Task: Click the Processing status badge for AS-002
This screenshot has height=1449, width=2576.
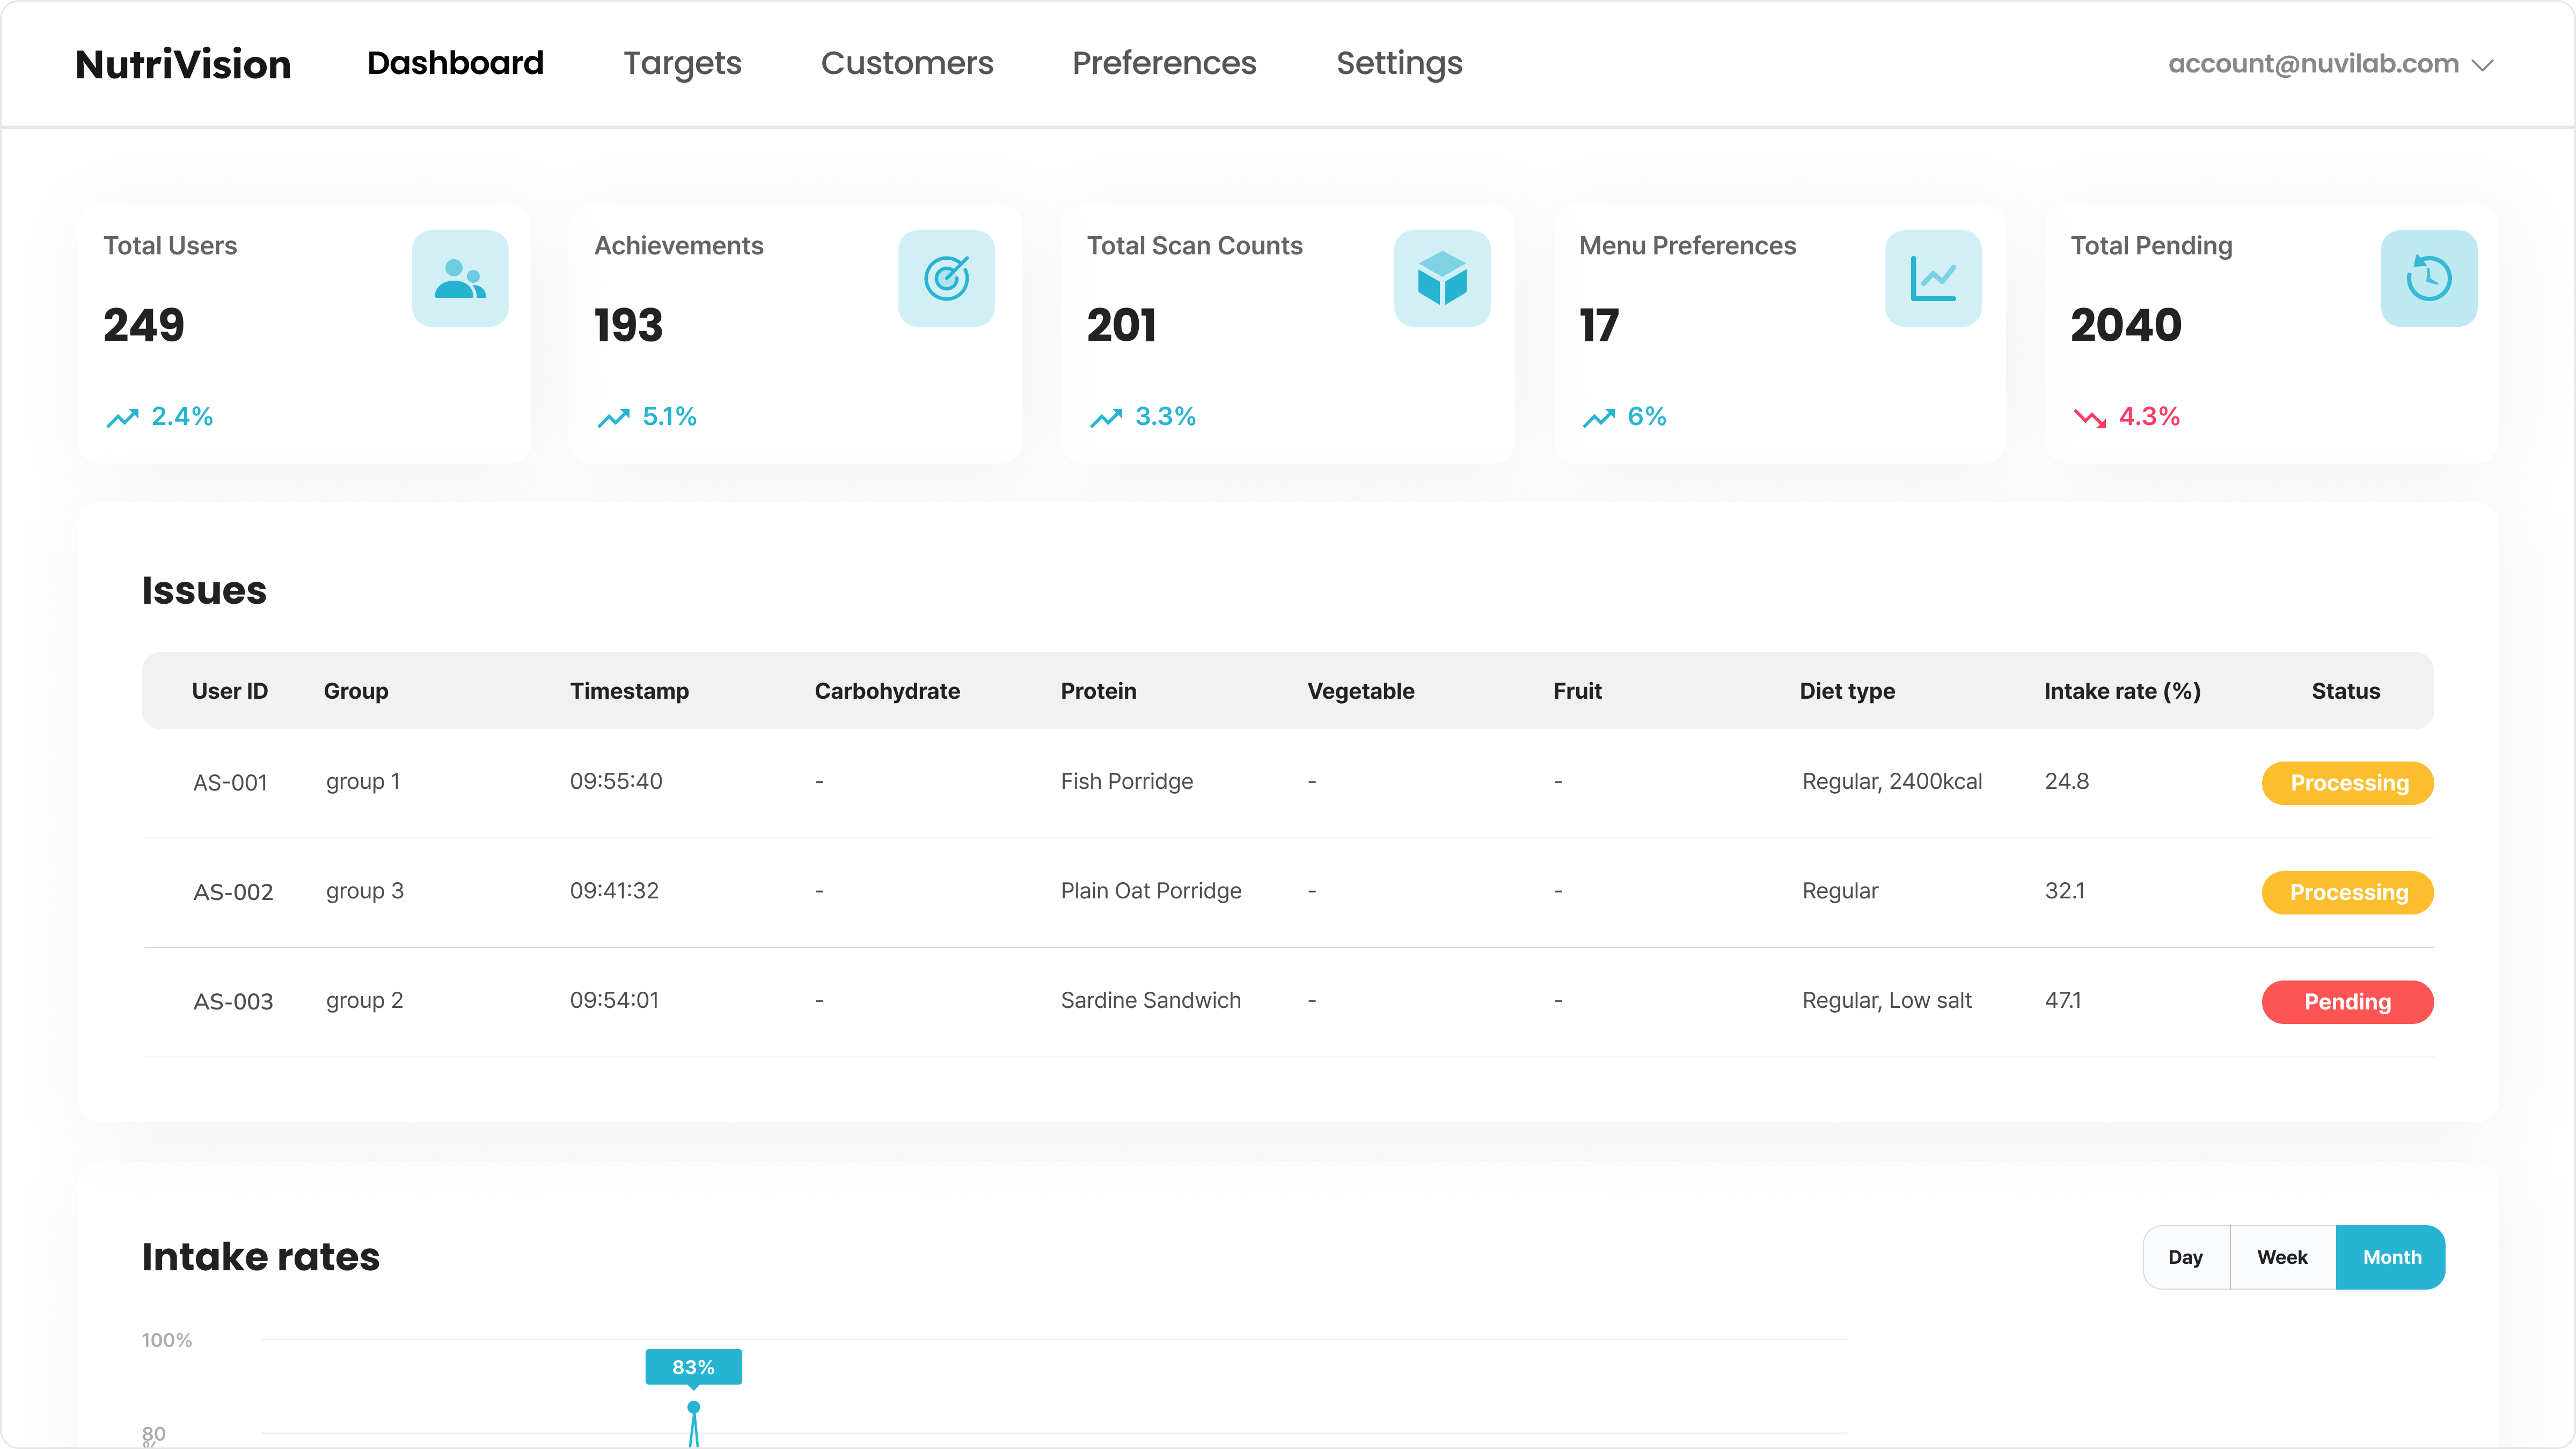Action: [2348, 892]
